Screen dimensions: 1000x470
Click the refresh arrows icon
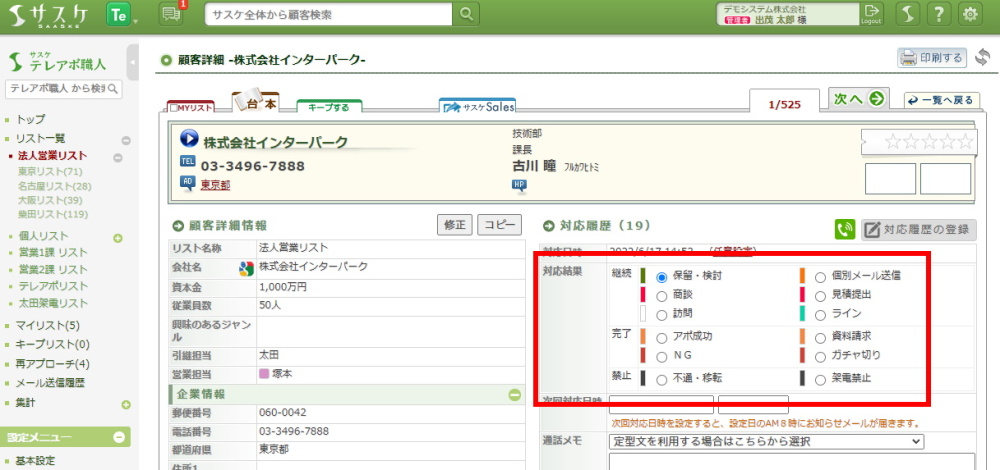(x=983, y=57)
